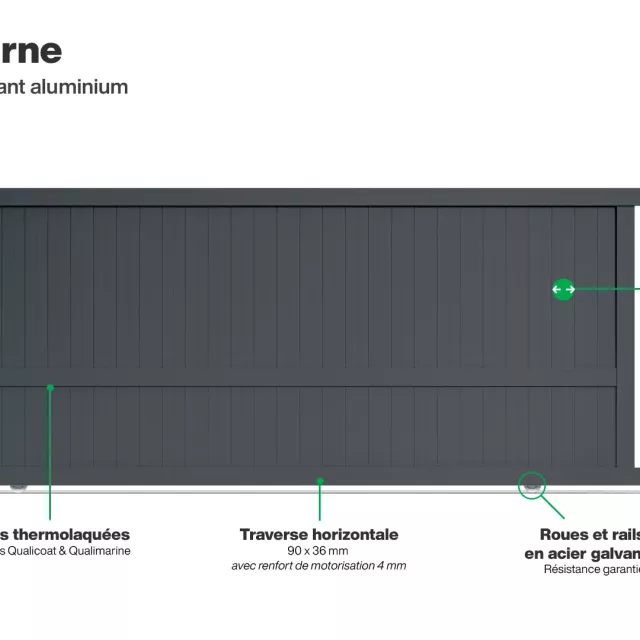Click the green horizontal double-arrow icon

[563, 290]
